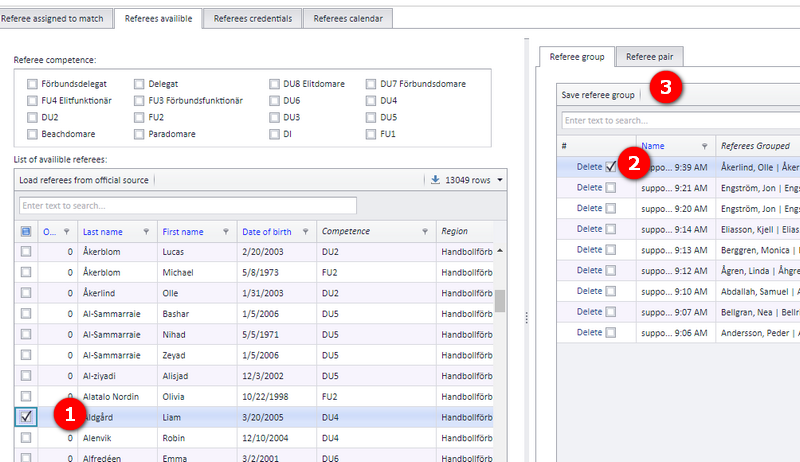Delete the 9:07 AM Bellgran group
Image resolution: width=800 pixels, height=462 pixels.
[x=589, y=312]
